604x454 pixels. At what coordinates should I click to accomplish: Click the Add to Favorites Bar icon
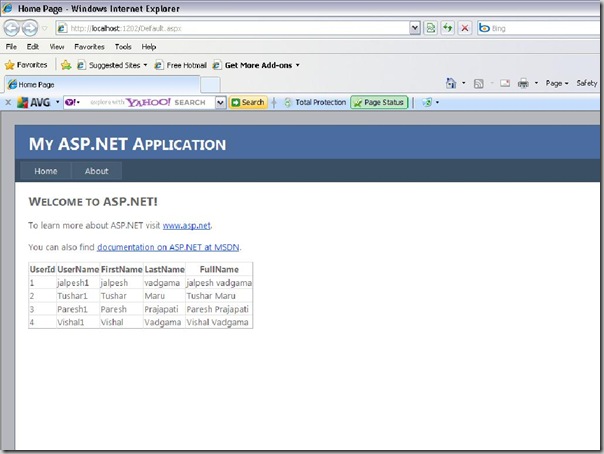tap(66, 65)
